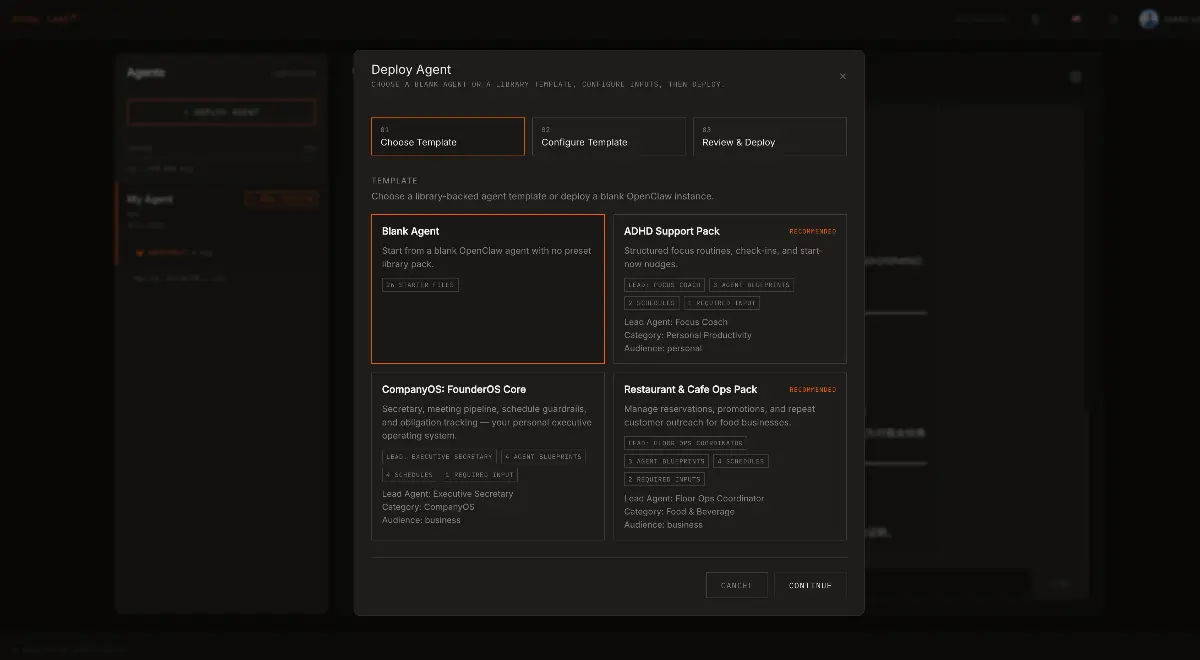Click the 26 Starter Files tag
1200x660 pixels.
coord(420,285)
